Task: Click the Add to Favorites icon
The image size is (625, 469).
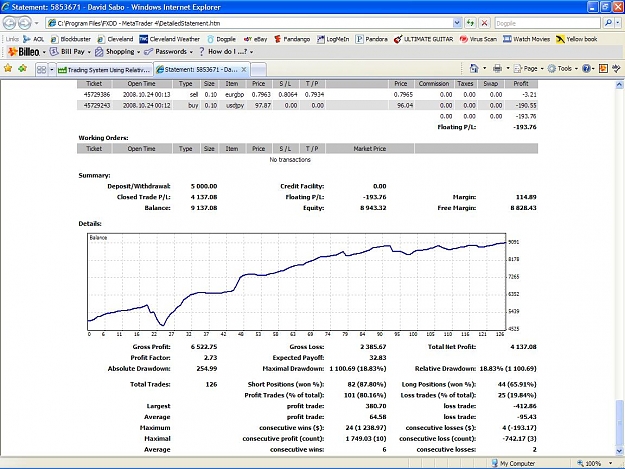Action: pyautogui.click(x=23, y=69)
